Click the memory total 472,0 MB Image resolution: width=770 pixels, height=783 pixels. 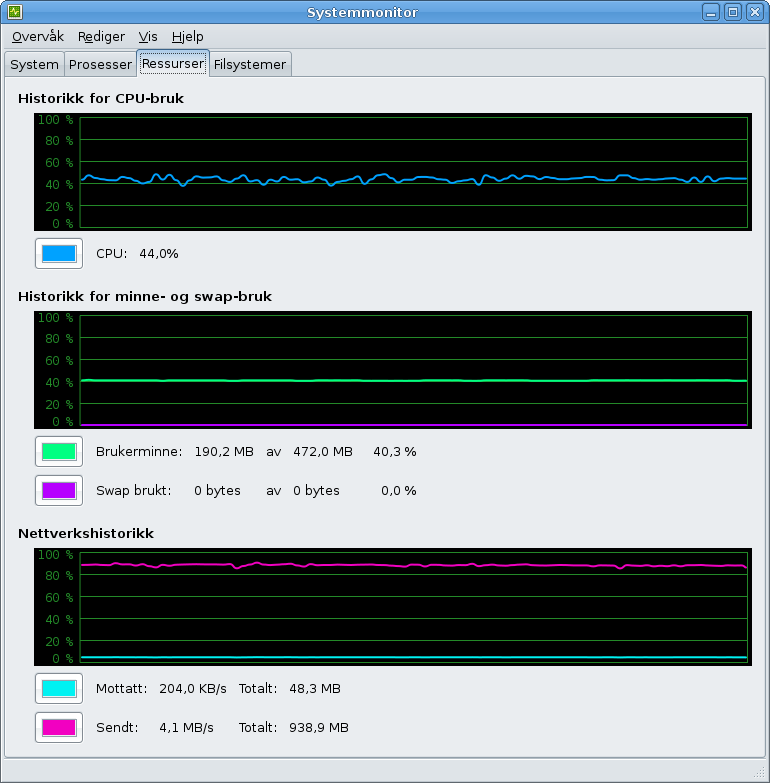323,452
